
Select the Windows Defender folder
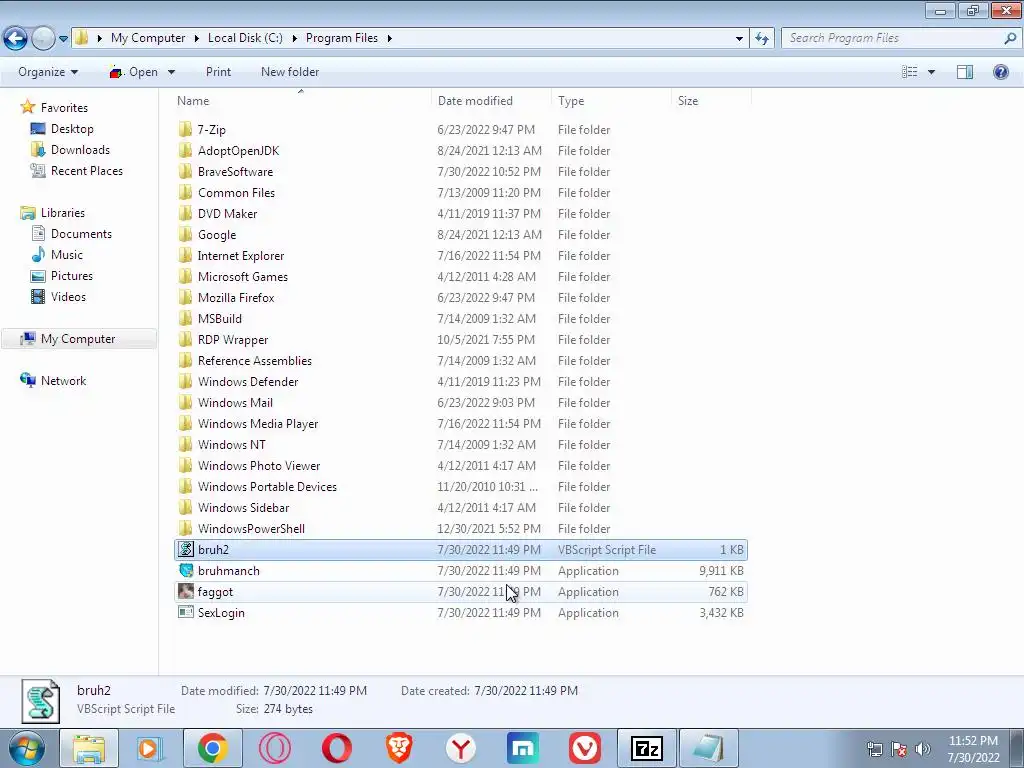tap(248, 381)
